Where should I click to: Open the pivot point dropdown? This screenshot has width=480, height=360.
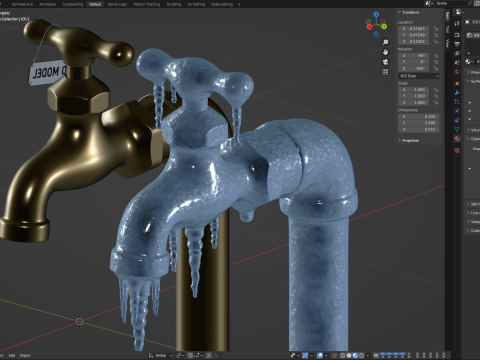[180, 355]
